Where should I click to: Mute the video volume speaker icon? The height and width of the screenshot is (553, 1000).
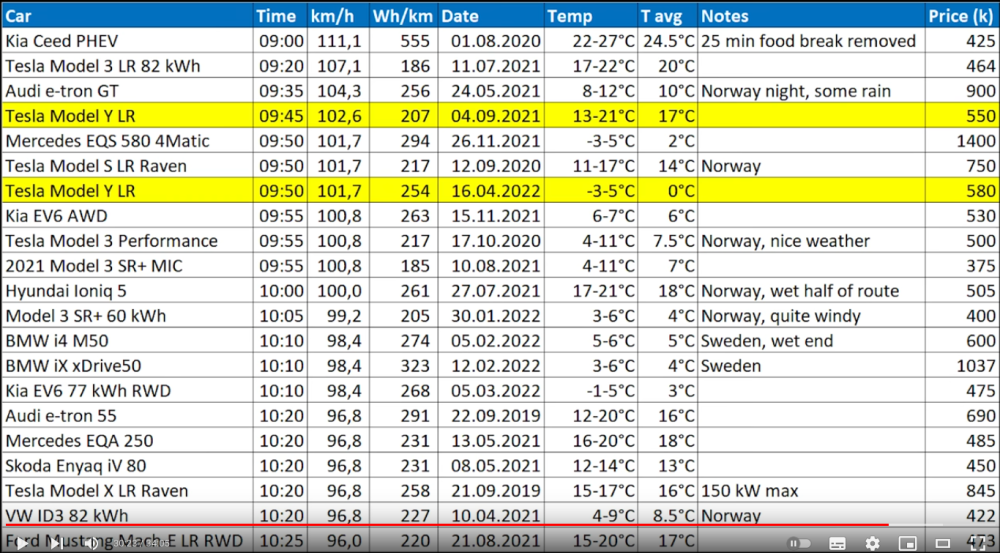(x=91, y=543)
